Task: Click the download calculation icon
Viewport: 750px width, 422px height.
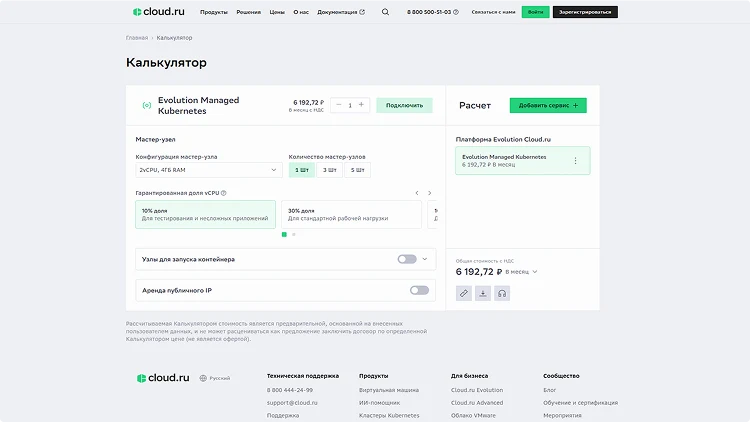Action: click(x=483, y=293)
